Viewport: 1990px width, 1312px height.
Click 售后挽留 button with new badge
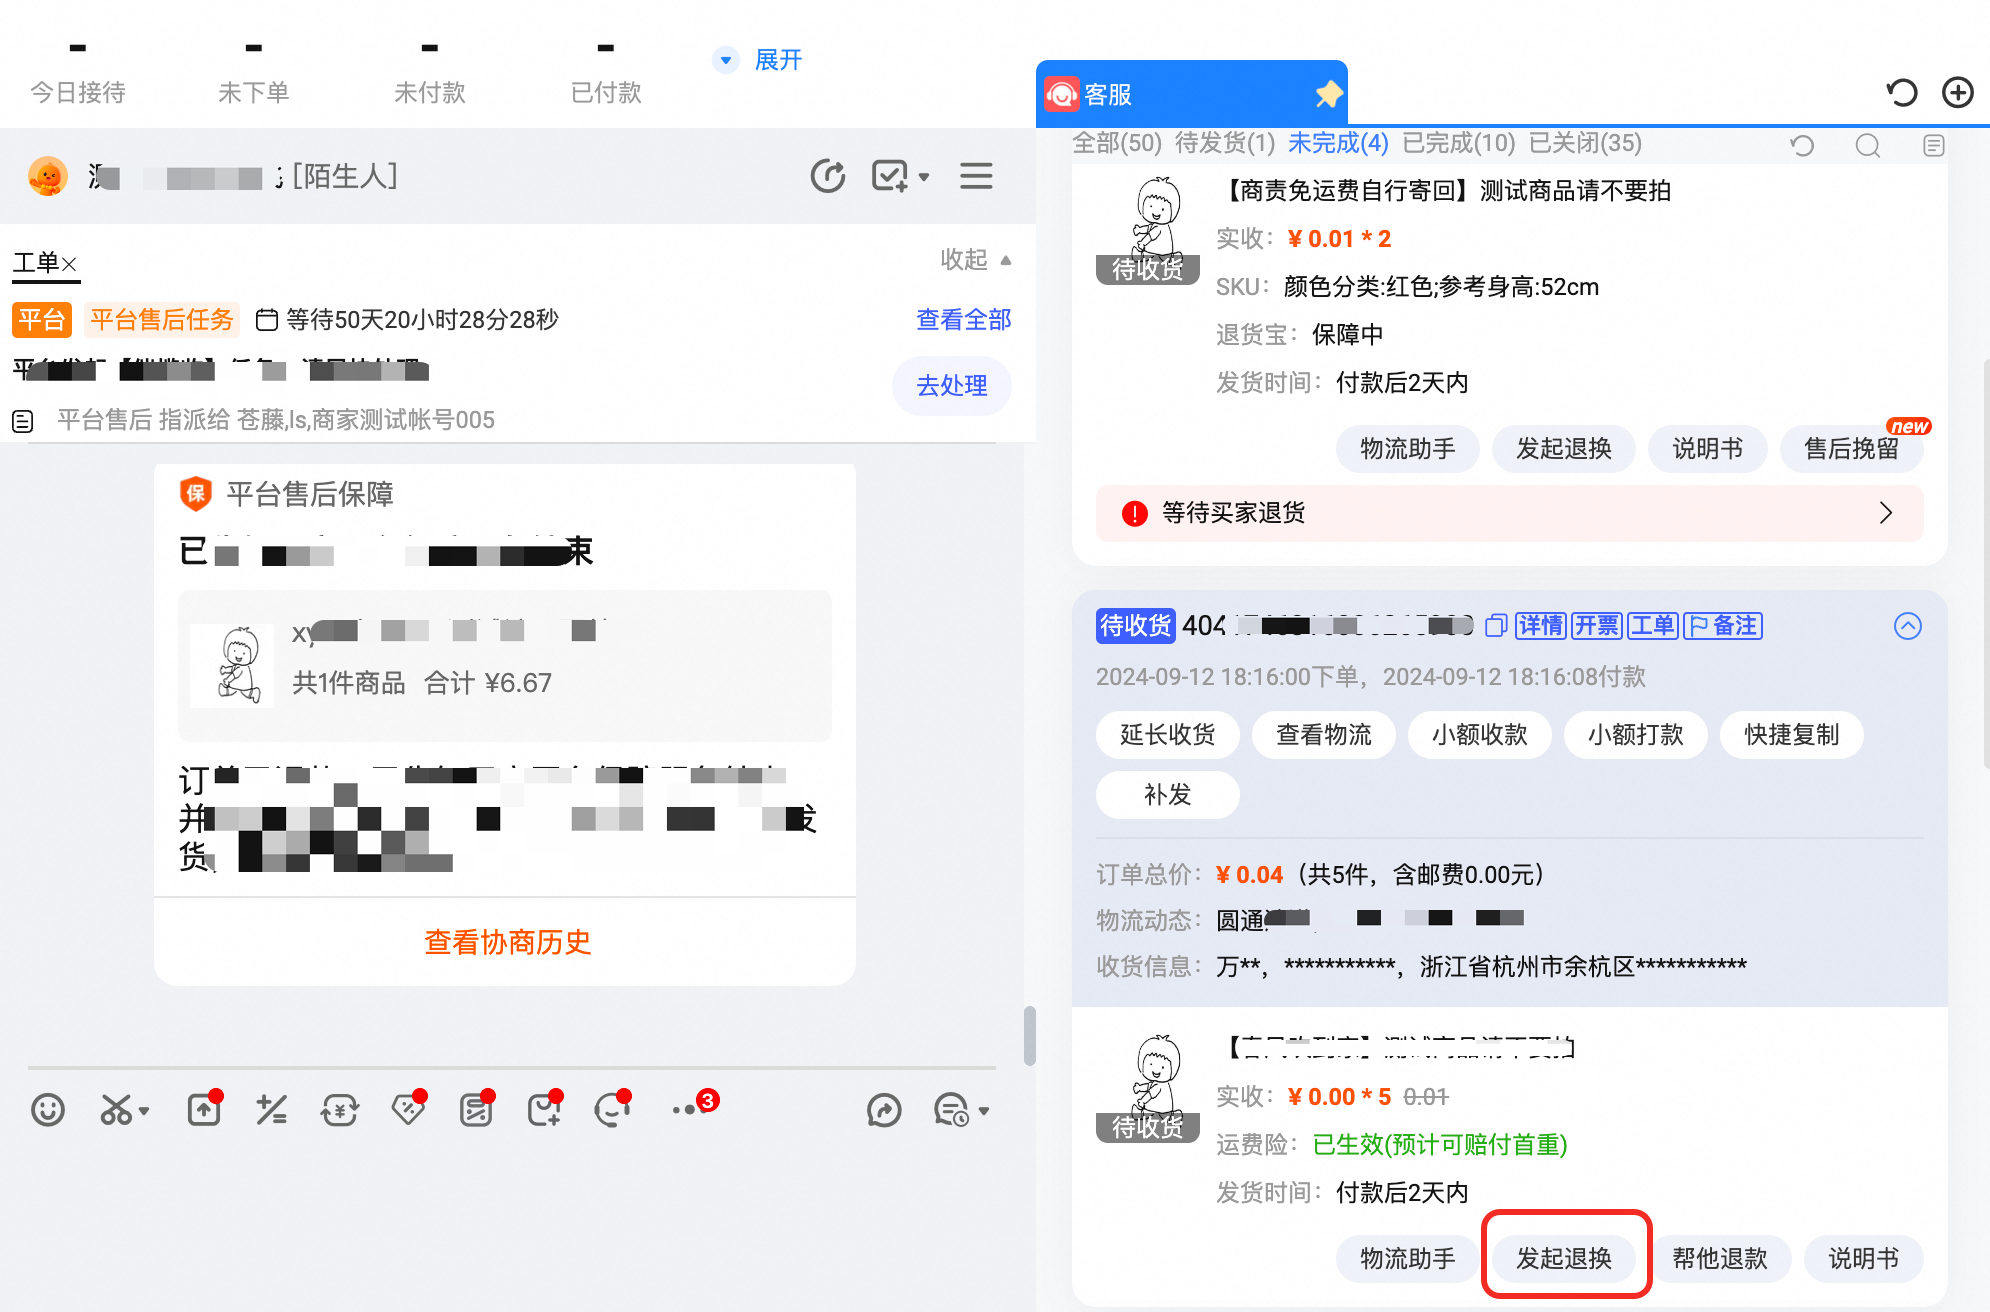(x=1851, y=449)
